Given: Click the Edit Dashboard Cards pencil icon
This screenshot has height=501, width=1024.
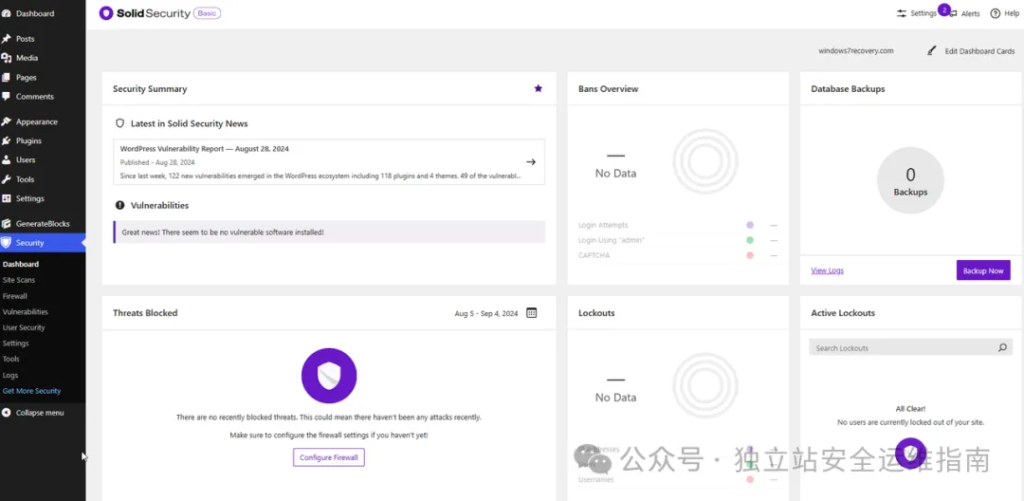Looking at the screenshot, I should pos(932,51).
